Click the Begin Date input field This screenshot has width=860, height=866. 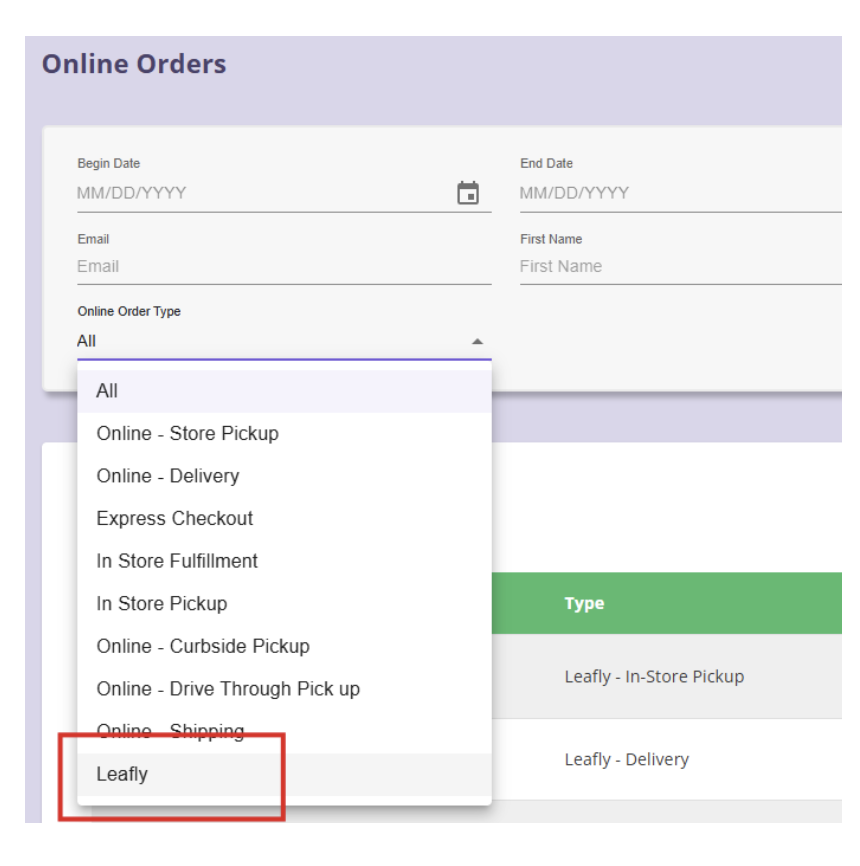click(x=260, y=193)
